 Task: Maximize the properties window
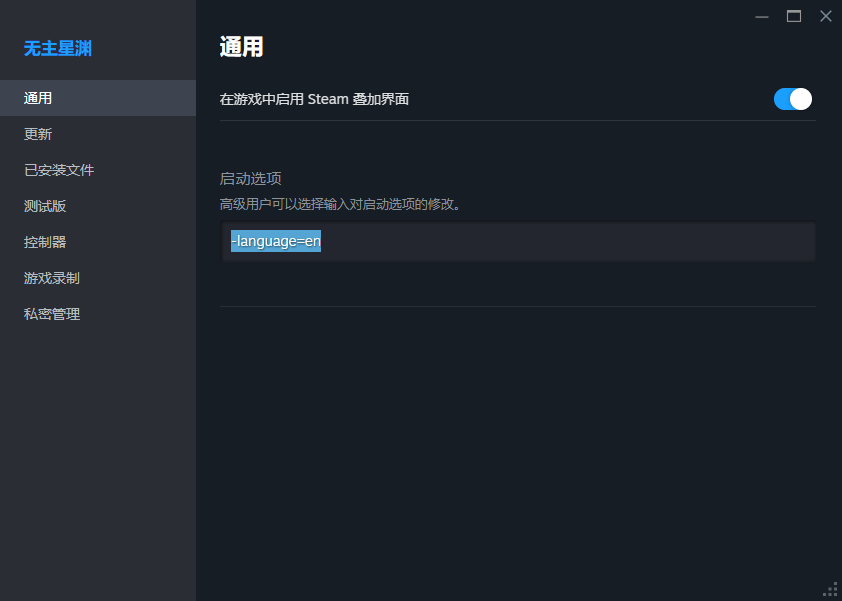794,17
